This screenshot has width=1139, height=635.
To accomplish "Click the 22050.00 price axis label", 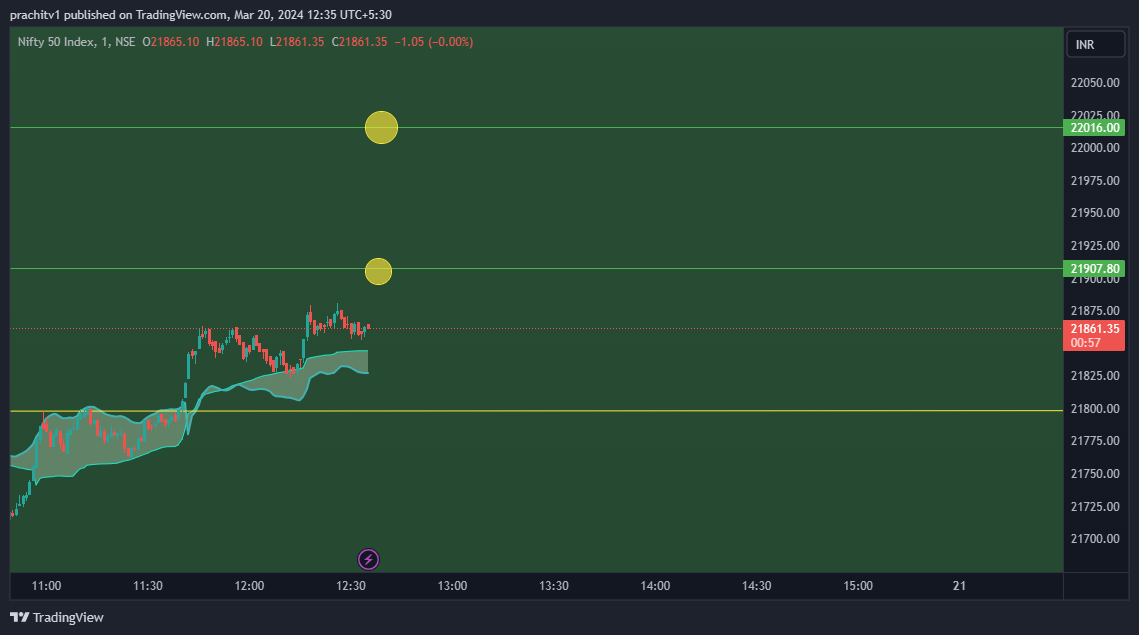I will pos(1095,83).
